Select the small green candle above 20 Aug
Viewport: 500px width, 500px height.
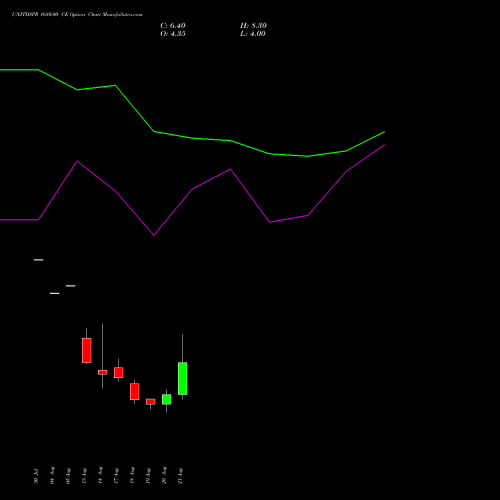click(x=166, y=399)
